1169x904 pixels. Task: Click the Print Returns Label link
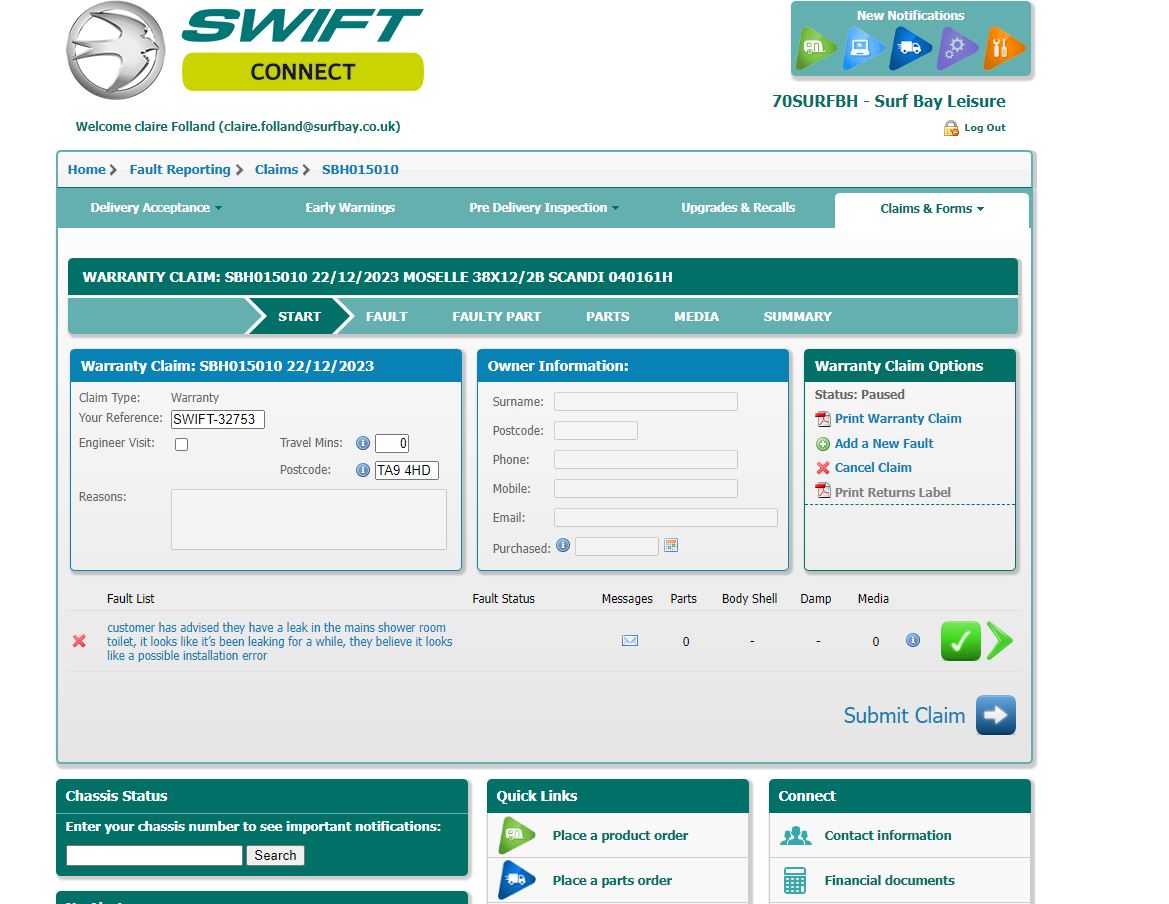tap(892, 493)
